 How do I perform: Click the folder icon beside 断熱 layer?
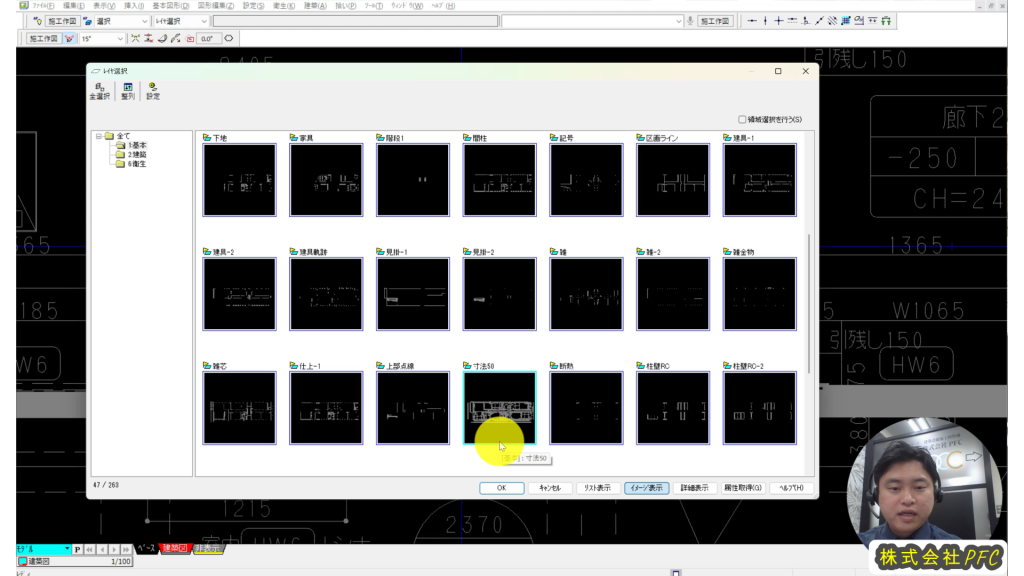554,366
